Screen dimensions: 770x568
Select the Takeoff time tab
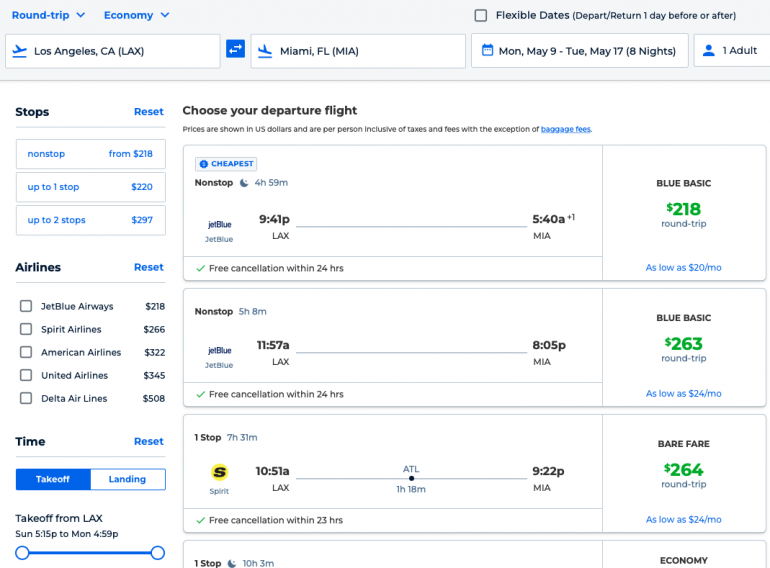click(53, 479)
